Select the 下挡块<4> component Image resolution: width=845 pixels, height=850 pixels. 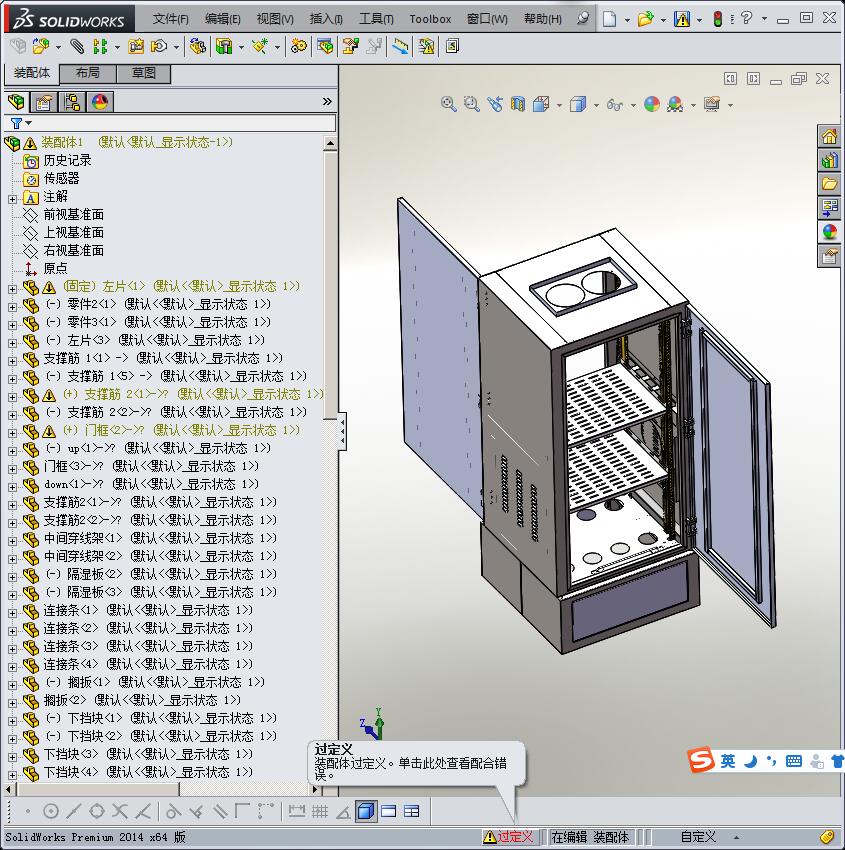148,772
